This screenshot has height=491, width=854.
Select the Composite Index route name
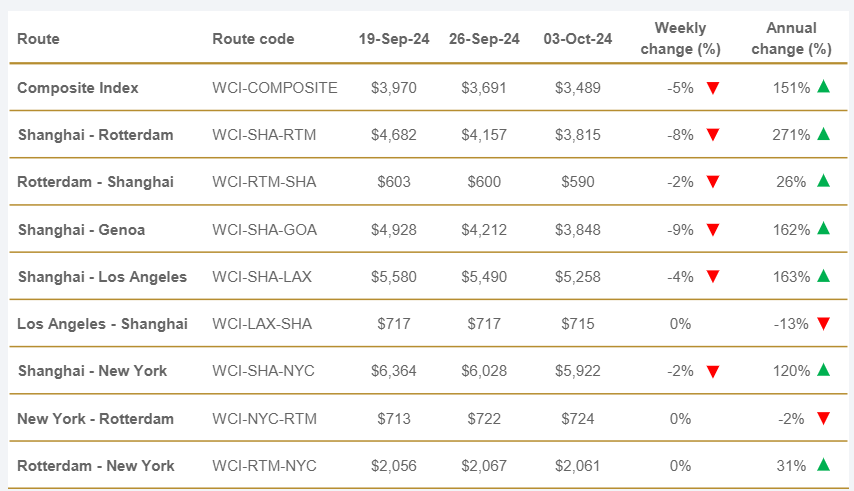pyautogui.click(x=78, y=88)
